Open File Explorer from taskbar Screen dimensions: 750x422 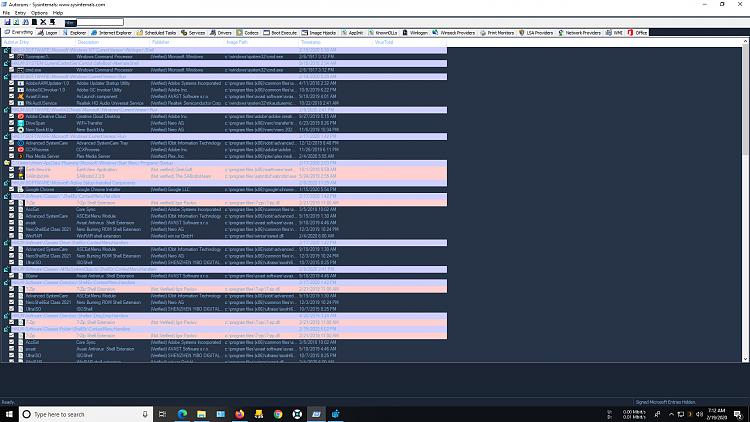[x=201, y=414]
